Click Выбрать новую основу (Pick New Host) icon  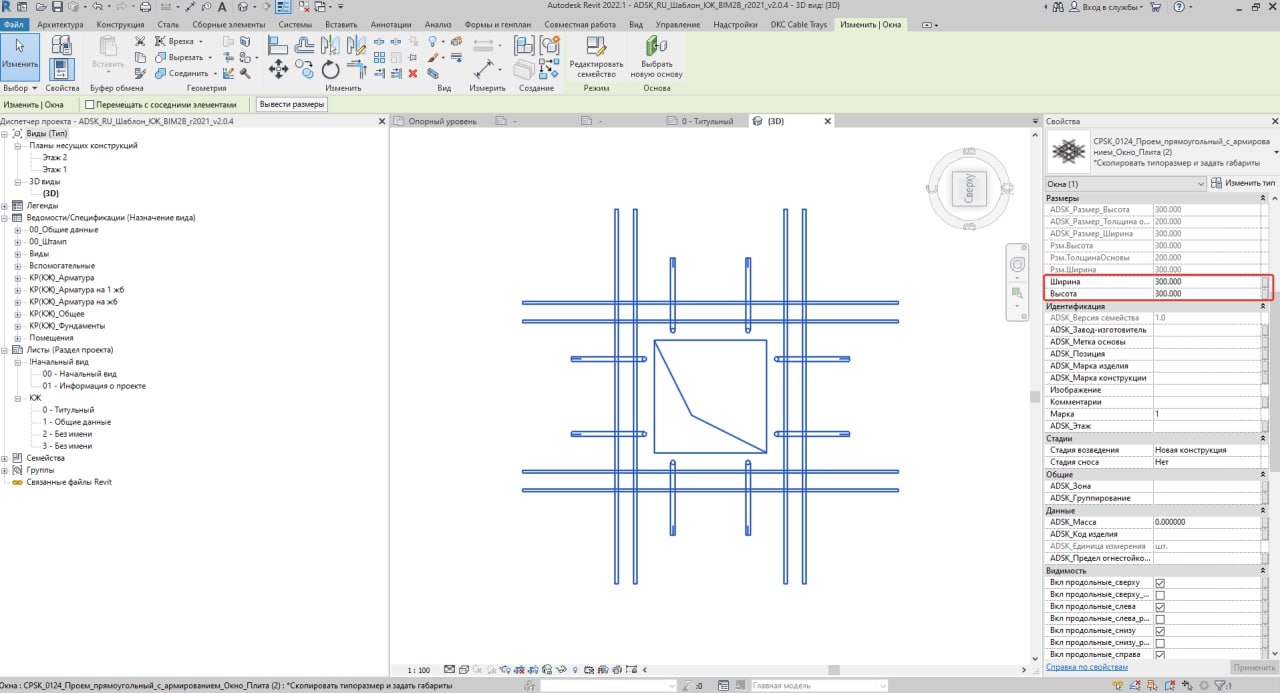pos(656,46)
